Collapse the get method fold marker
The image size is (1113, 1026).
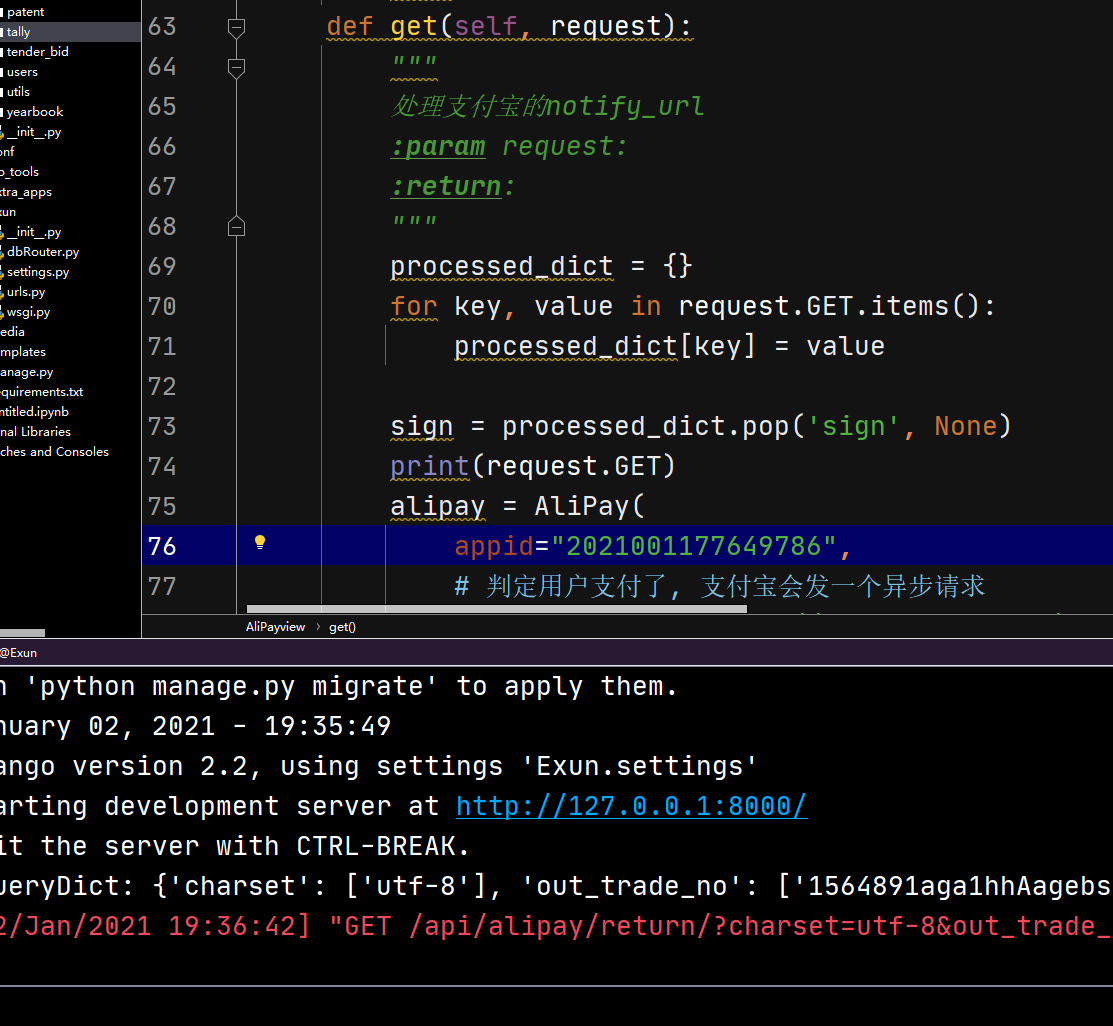click(236, 28)
